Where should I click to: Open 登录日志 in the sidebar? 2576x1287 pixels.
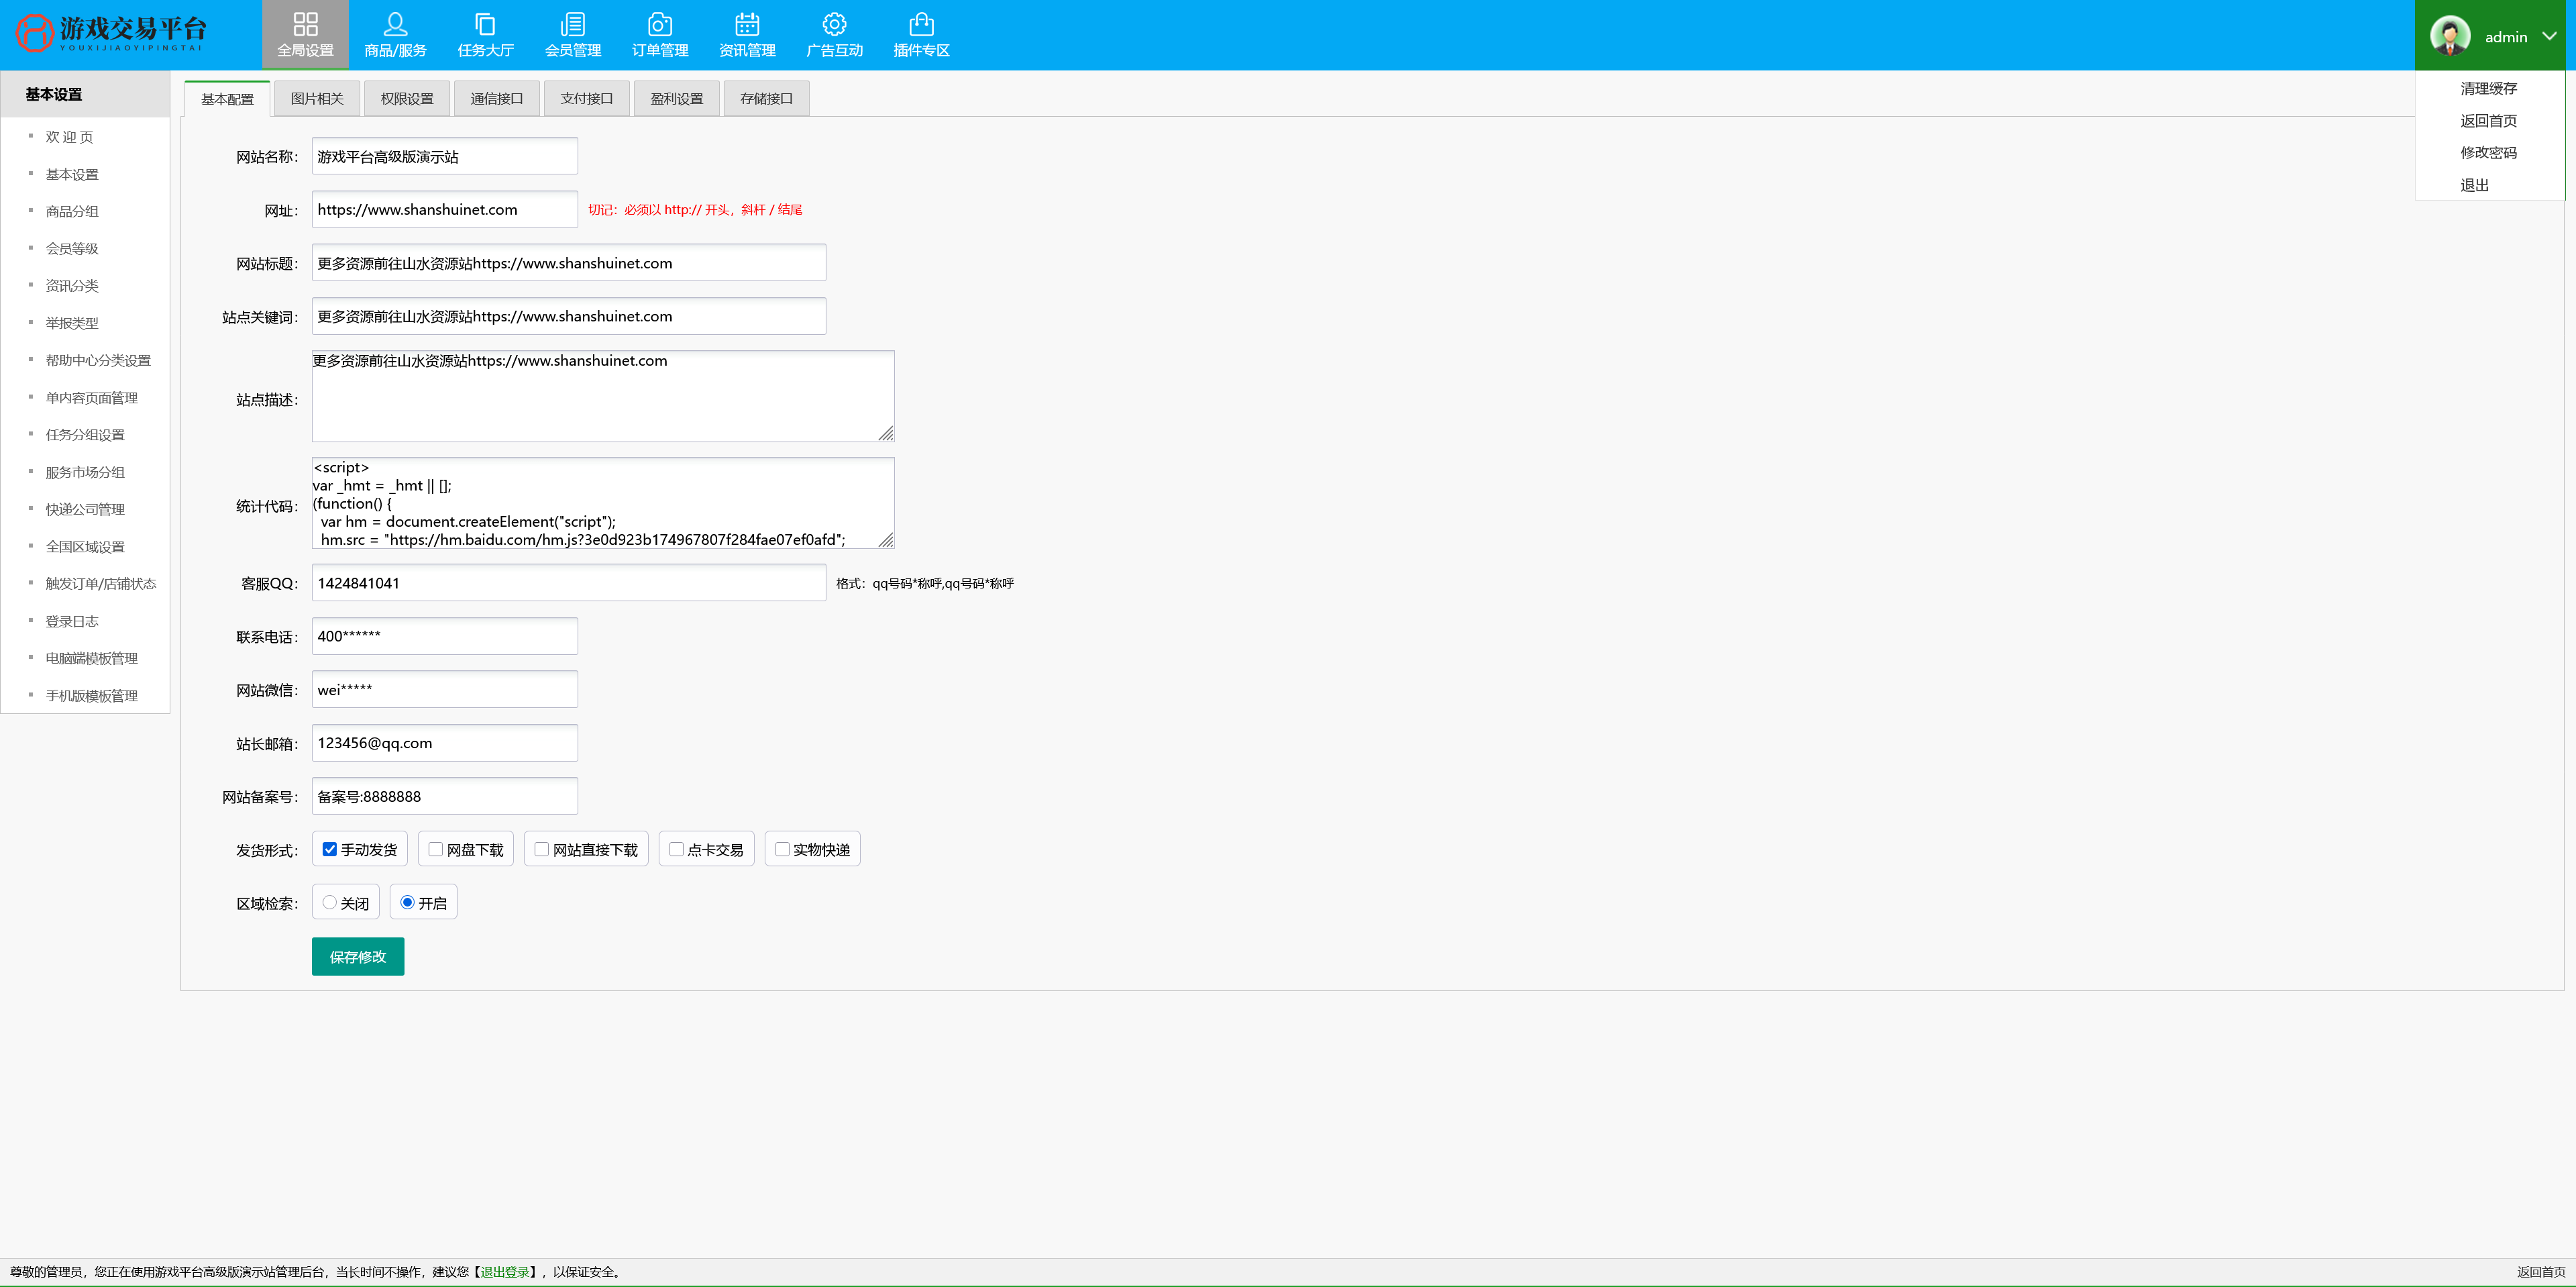pyautogui.click(x=72, y=621)
